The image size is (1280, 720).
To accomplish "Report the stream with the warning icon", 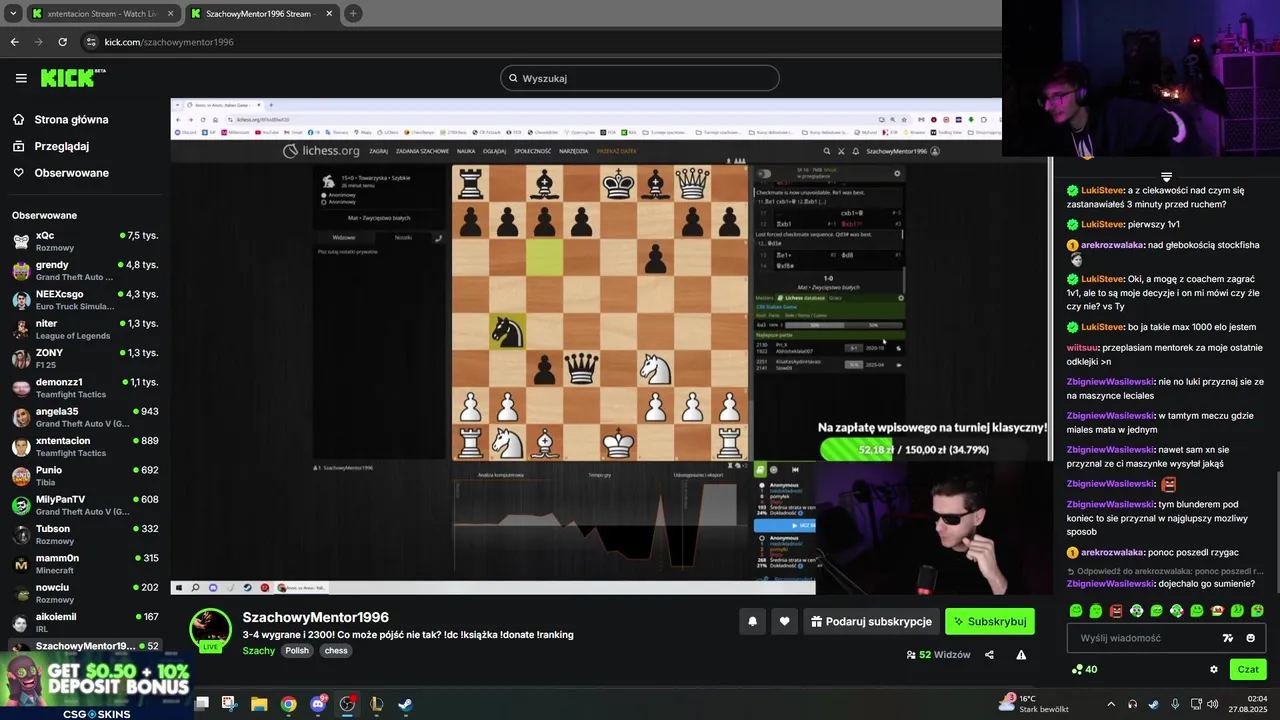I will pos(1021,655).
